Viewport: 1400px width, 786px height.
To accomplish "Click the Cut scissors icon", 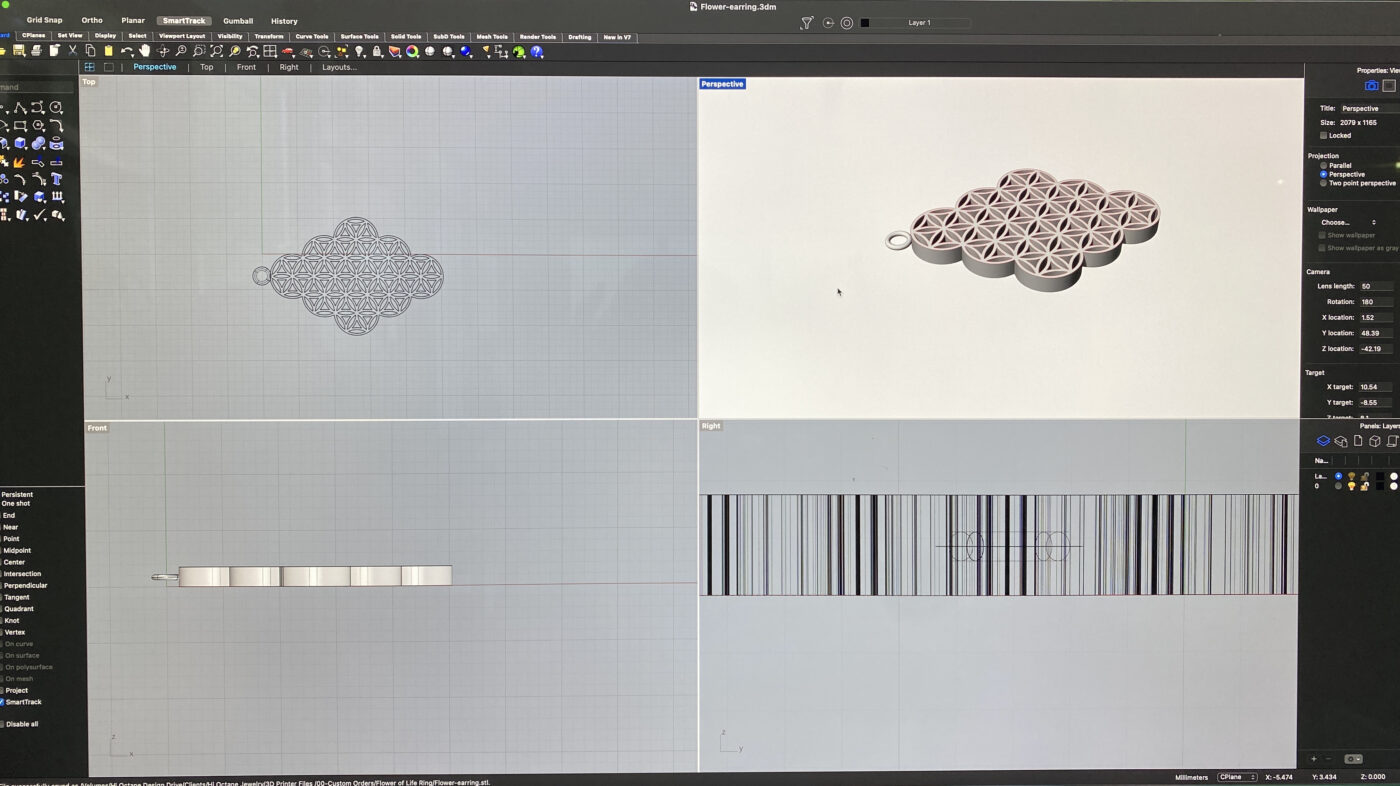I will [73, 51].
